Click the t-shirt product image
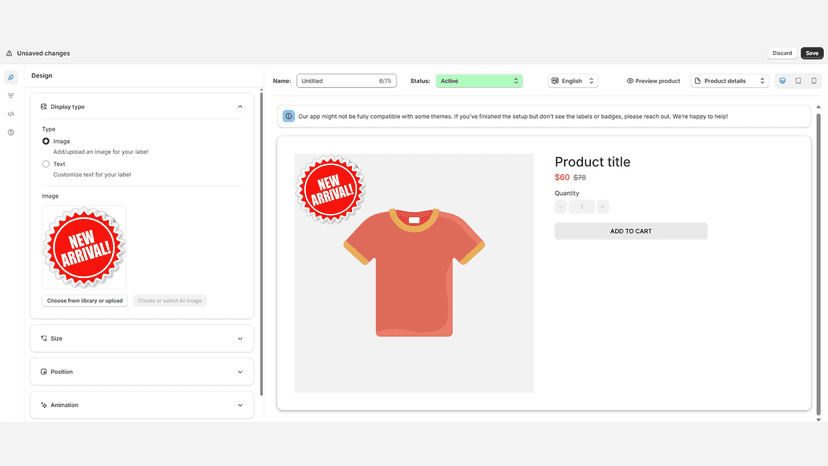Viewport: 828px width, 466px height. 414,273
